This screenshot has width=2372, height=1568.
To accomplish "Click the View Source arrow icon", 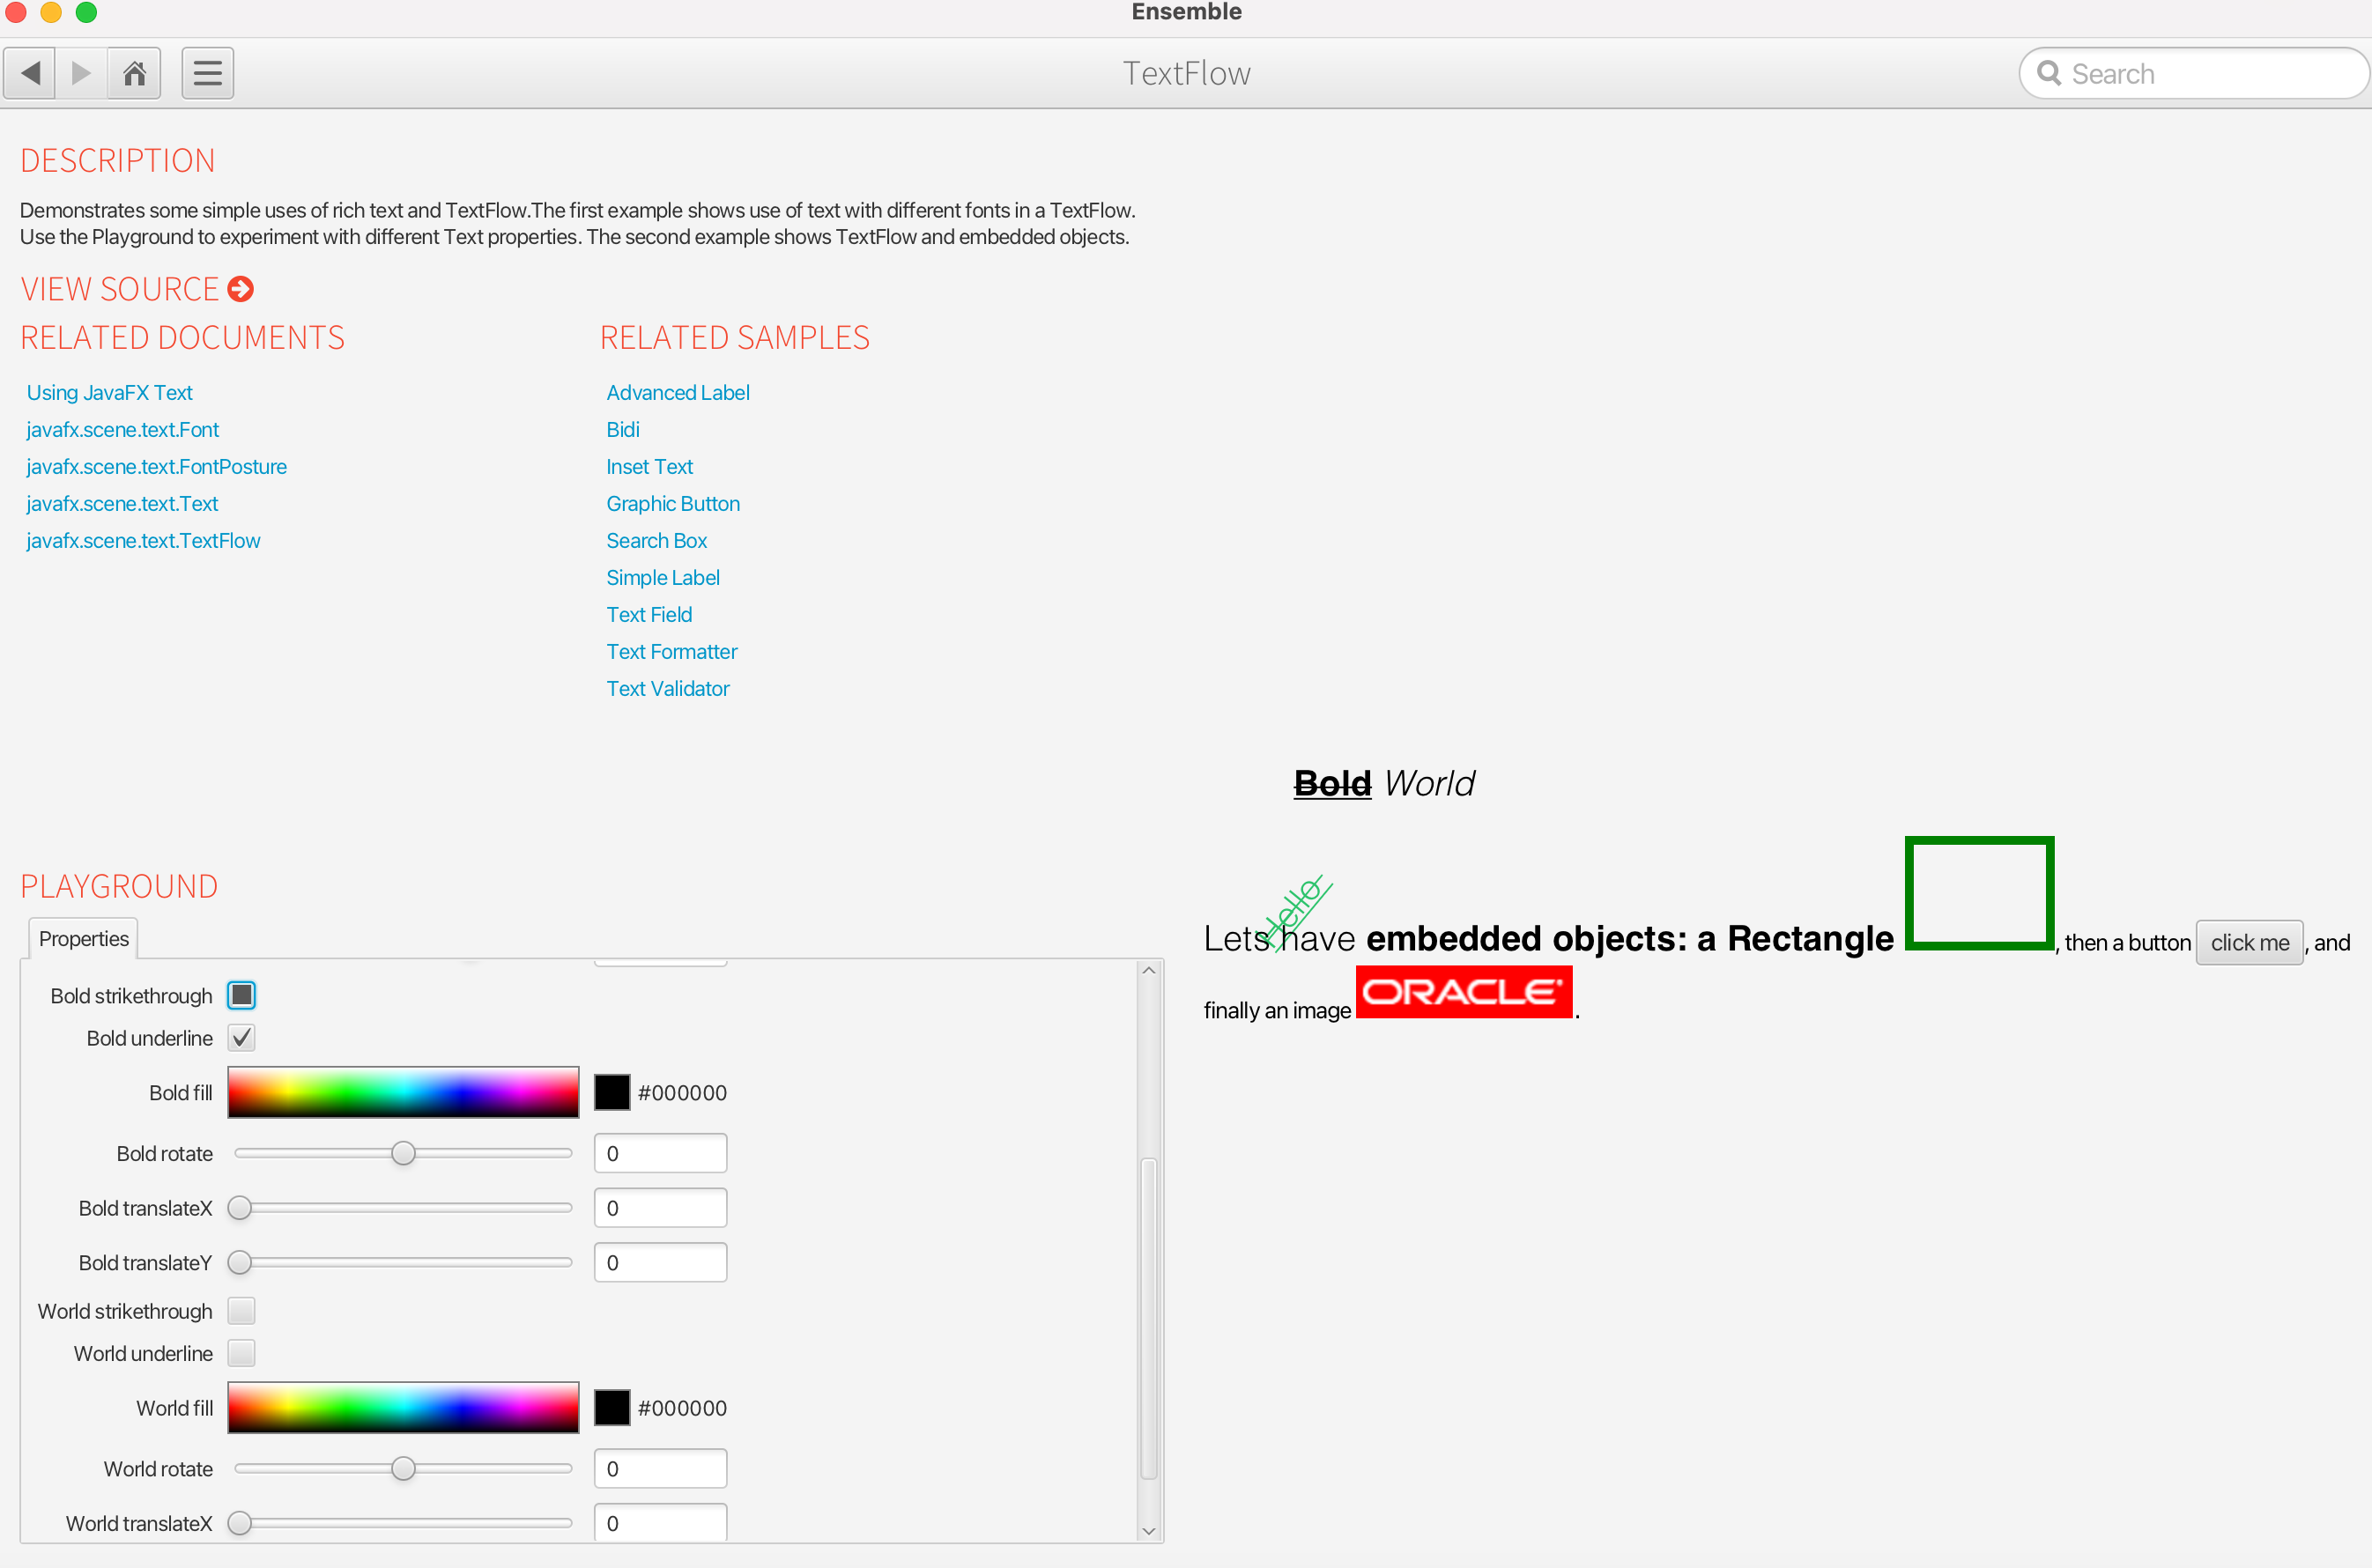I will click(241, 289).
